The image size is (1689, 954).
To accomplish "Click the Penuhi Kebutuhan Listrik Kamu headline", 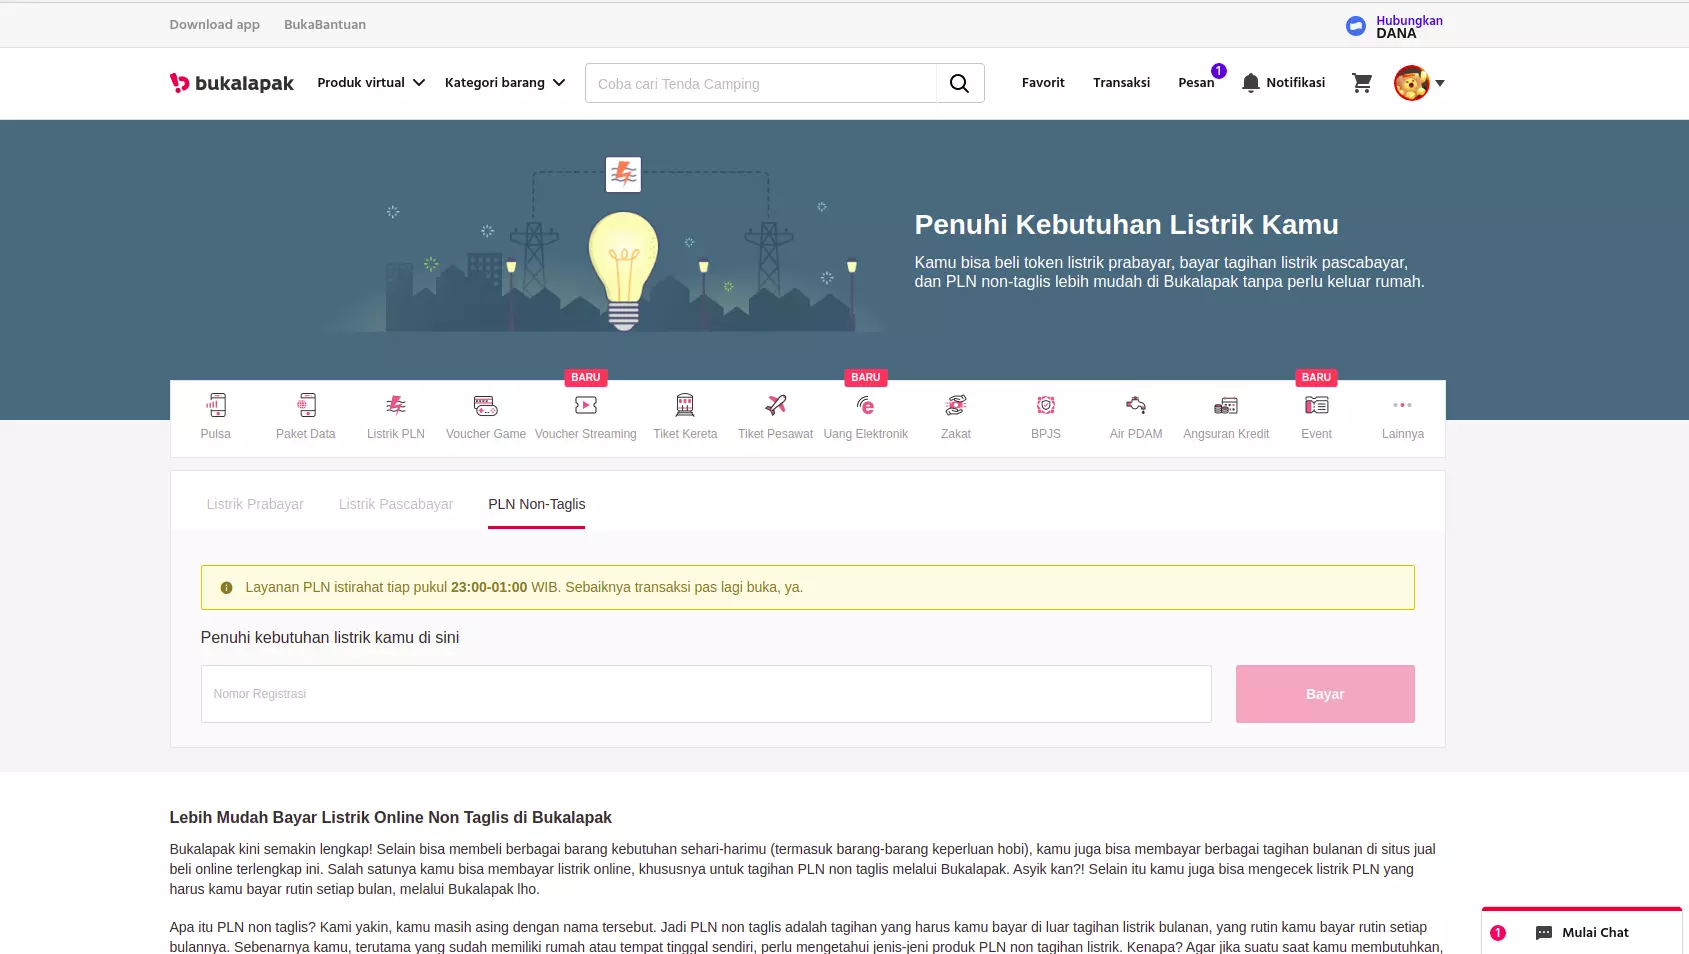I will 1126,225.
